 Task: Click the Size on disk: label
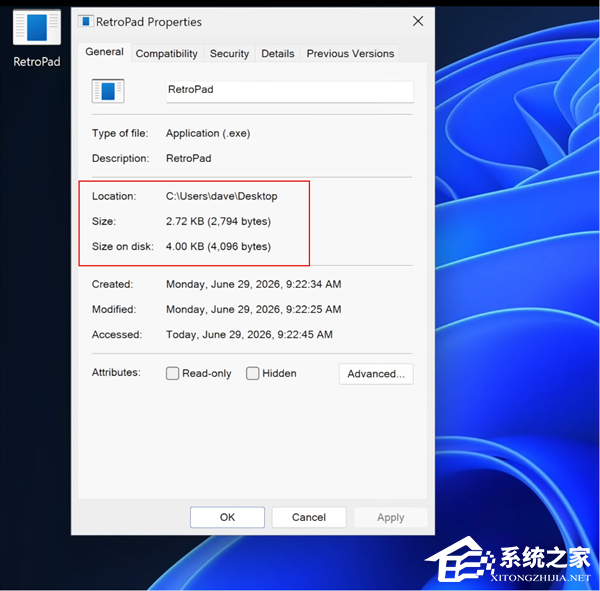coord(122,247)
